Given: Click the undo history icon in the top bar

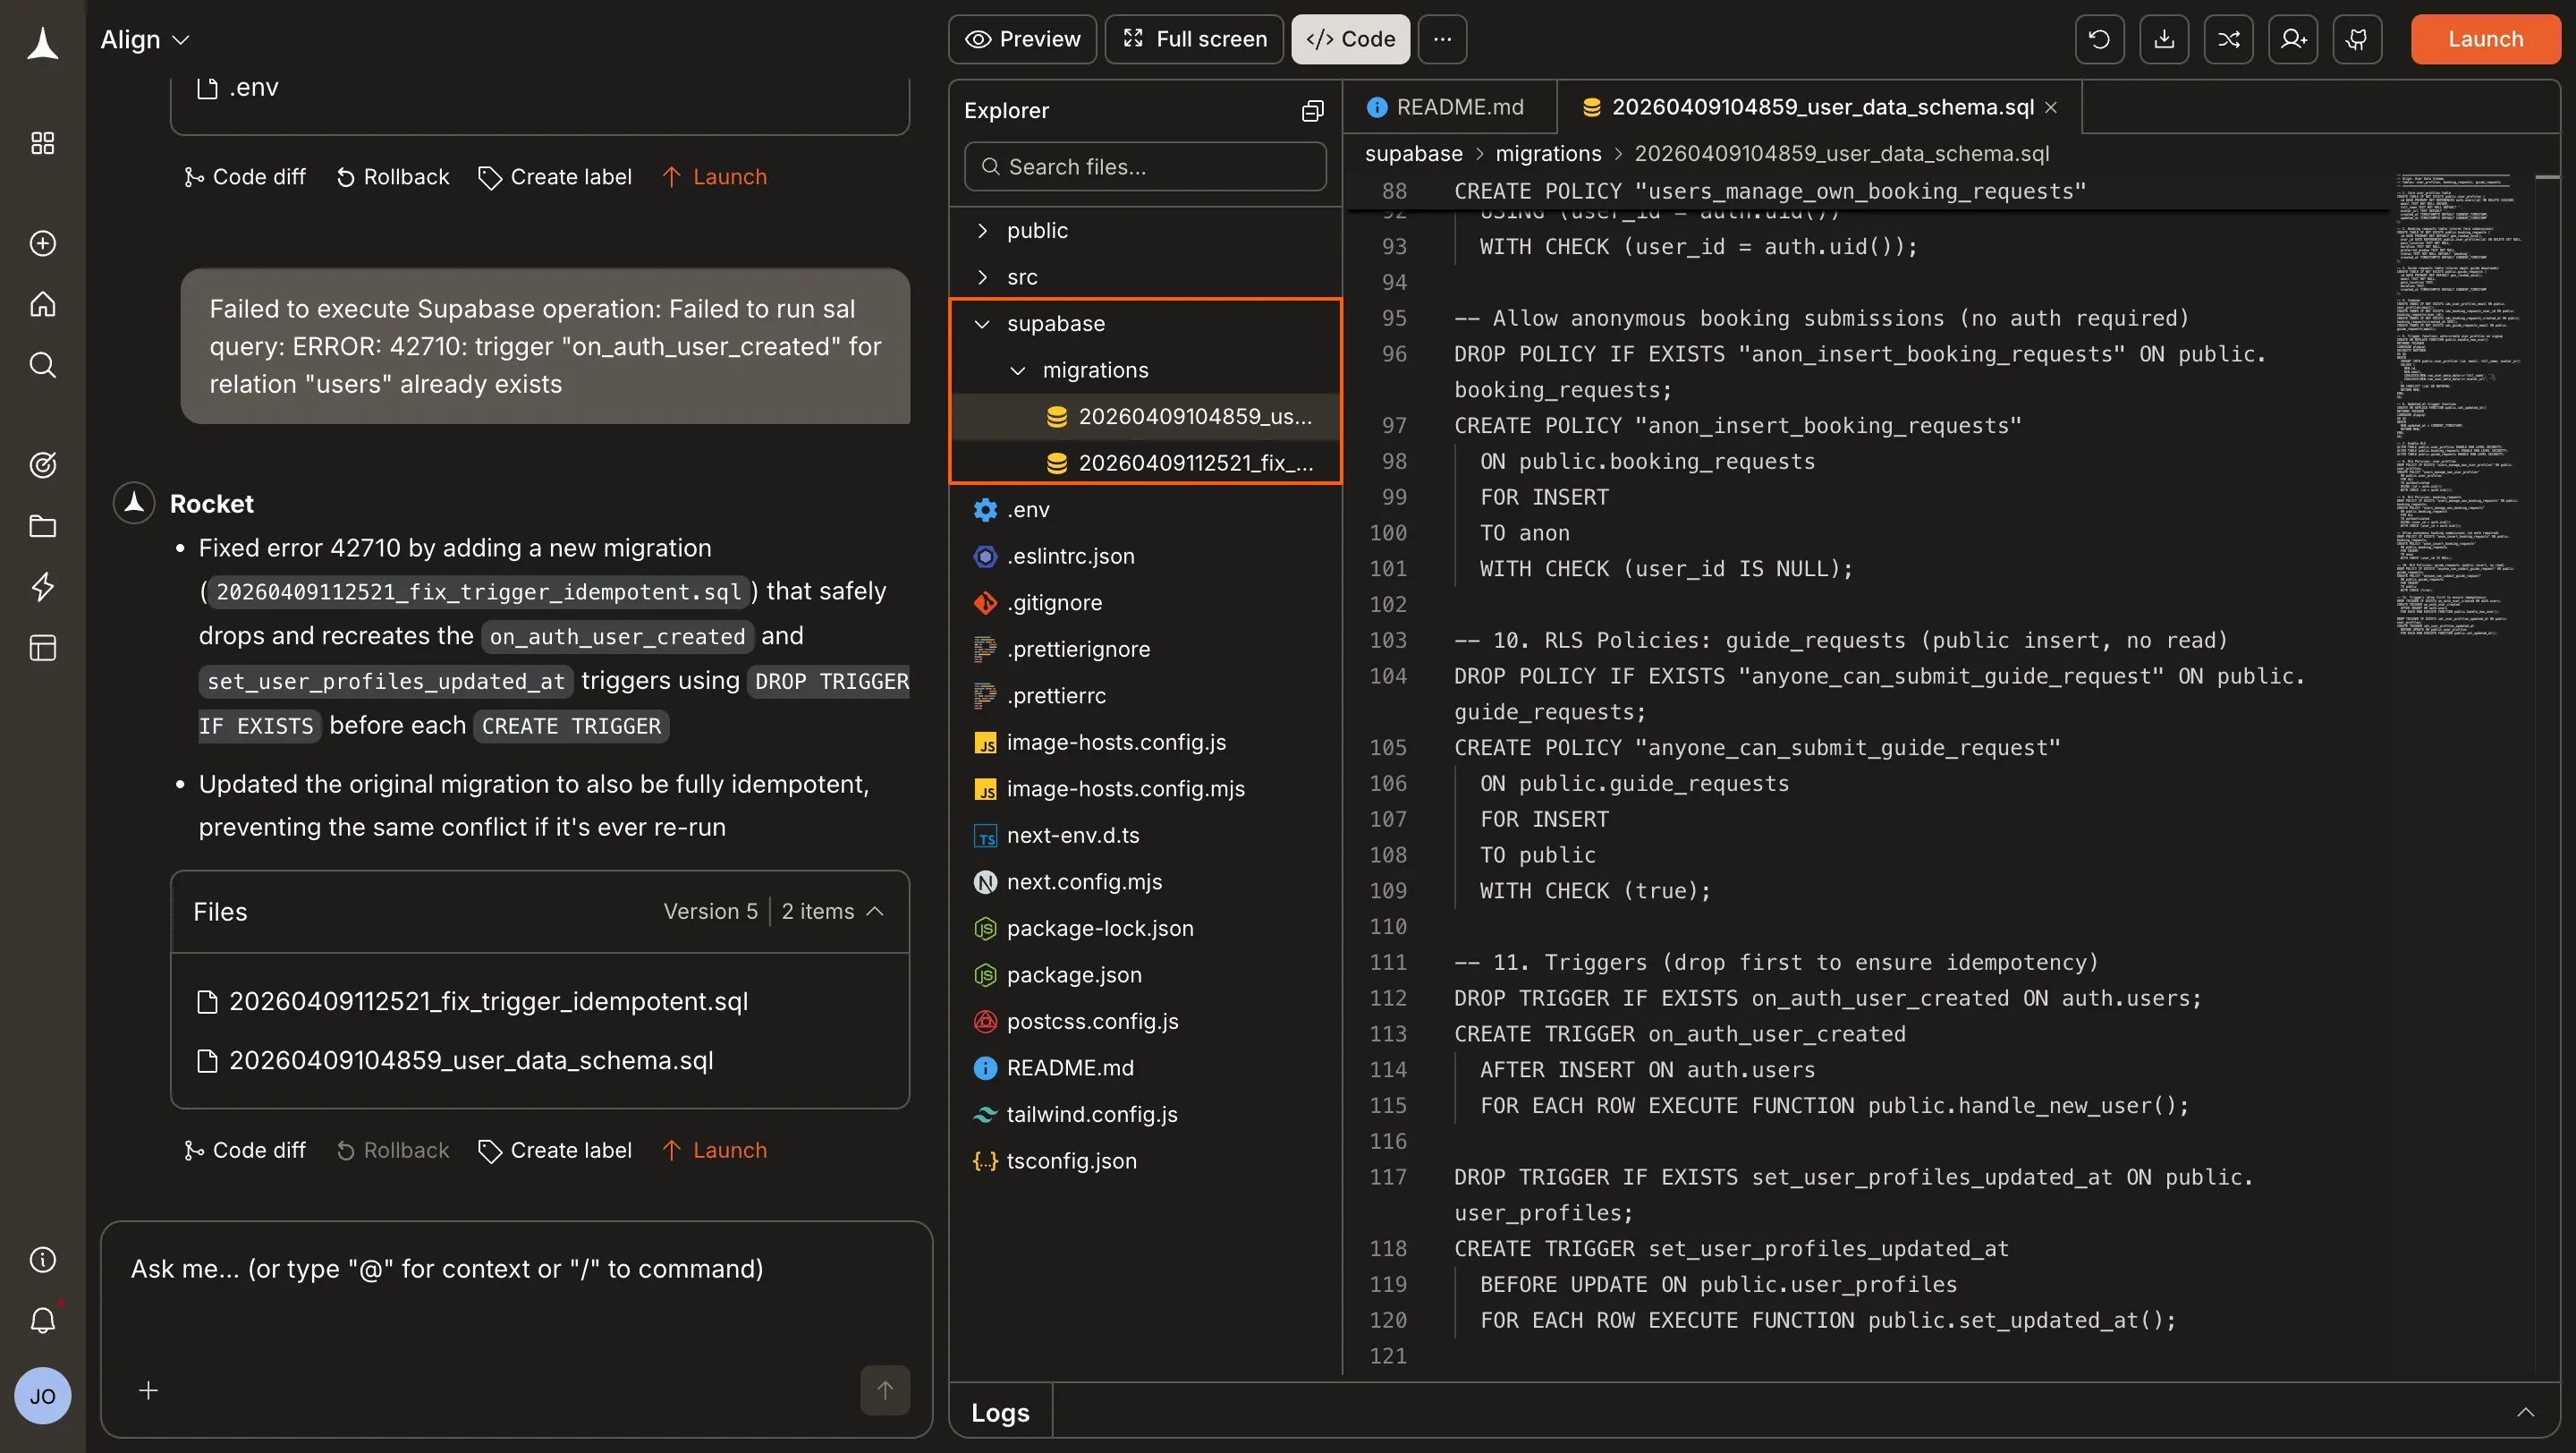Looking at the screenshot, I should coord(2099,39).
